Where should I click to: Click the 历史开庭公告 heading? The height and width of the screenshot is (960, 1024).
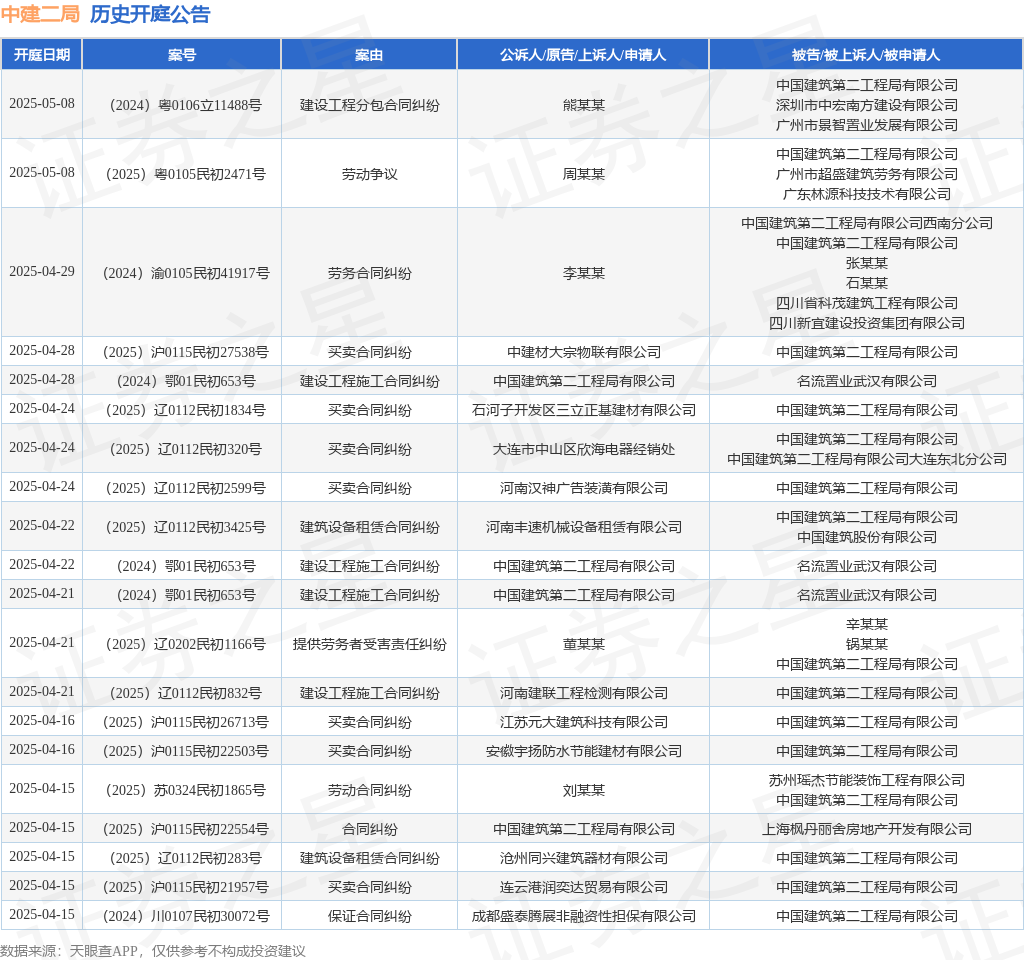coord(150,14)
